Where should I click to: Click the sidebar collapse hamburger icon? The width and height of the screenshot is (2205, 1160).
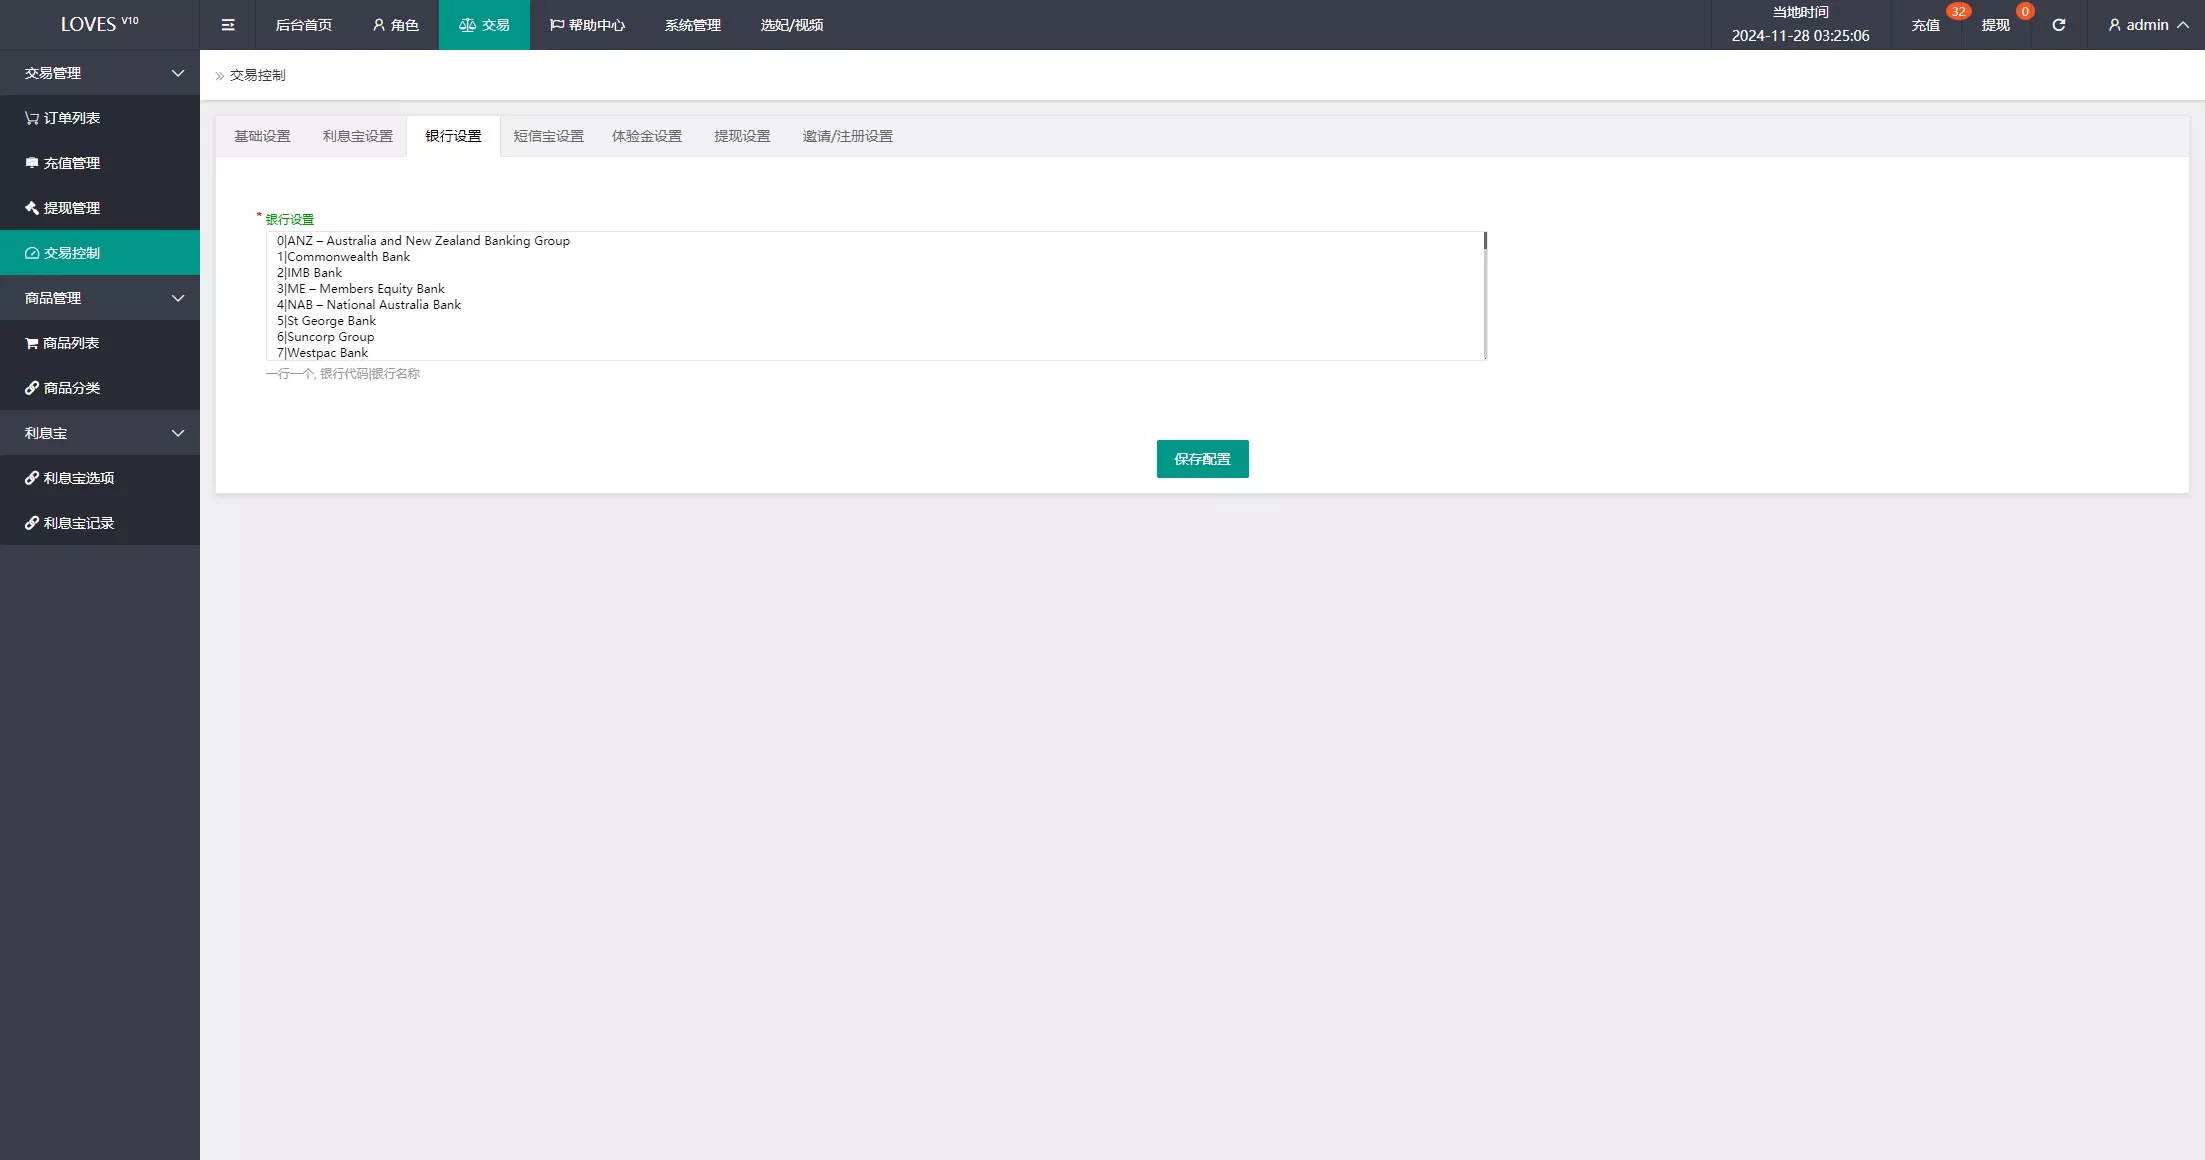[228, 25]
